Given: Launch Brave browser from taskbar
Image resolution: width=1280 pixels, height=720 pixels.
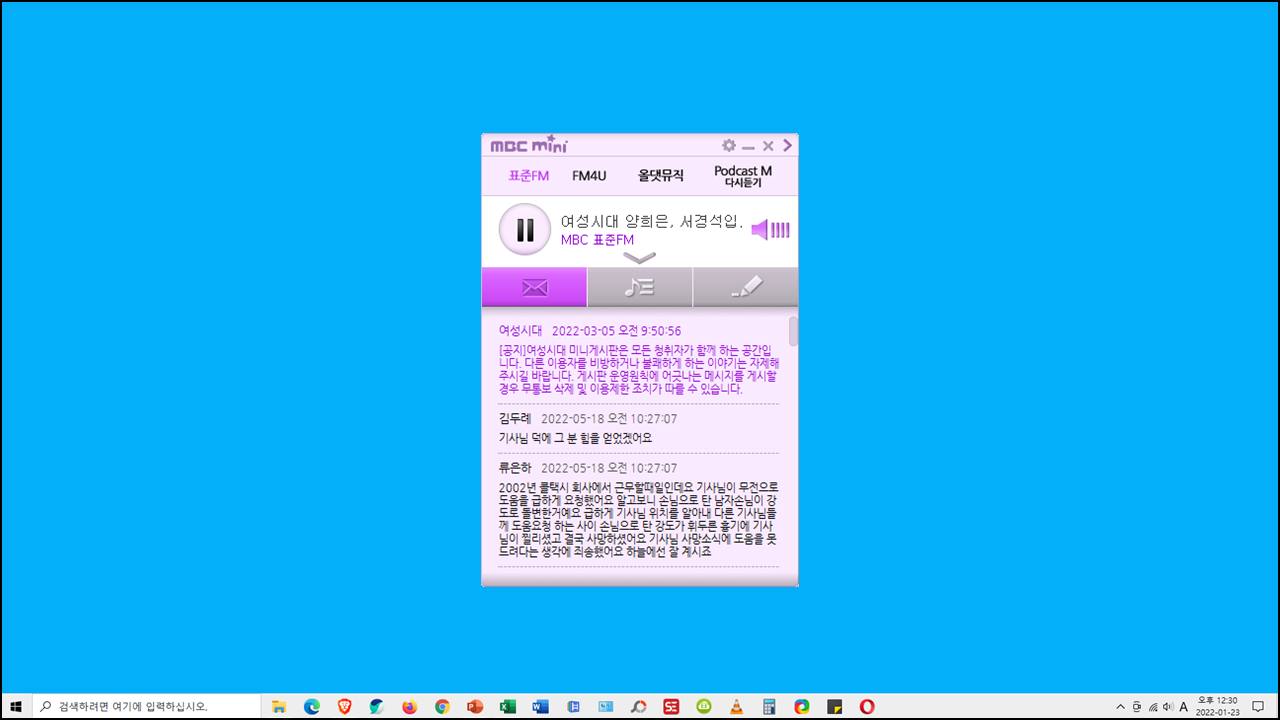Looking at the screenshot, I should [344, 706].
